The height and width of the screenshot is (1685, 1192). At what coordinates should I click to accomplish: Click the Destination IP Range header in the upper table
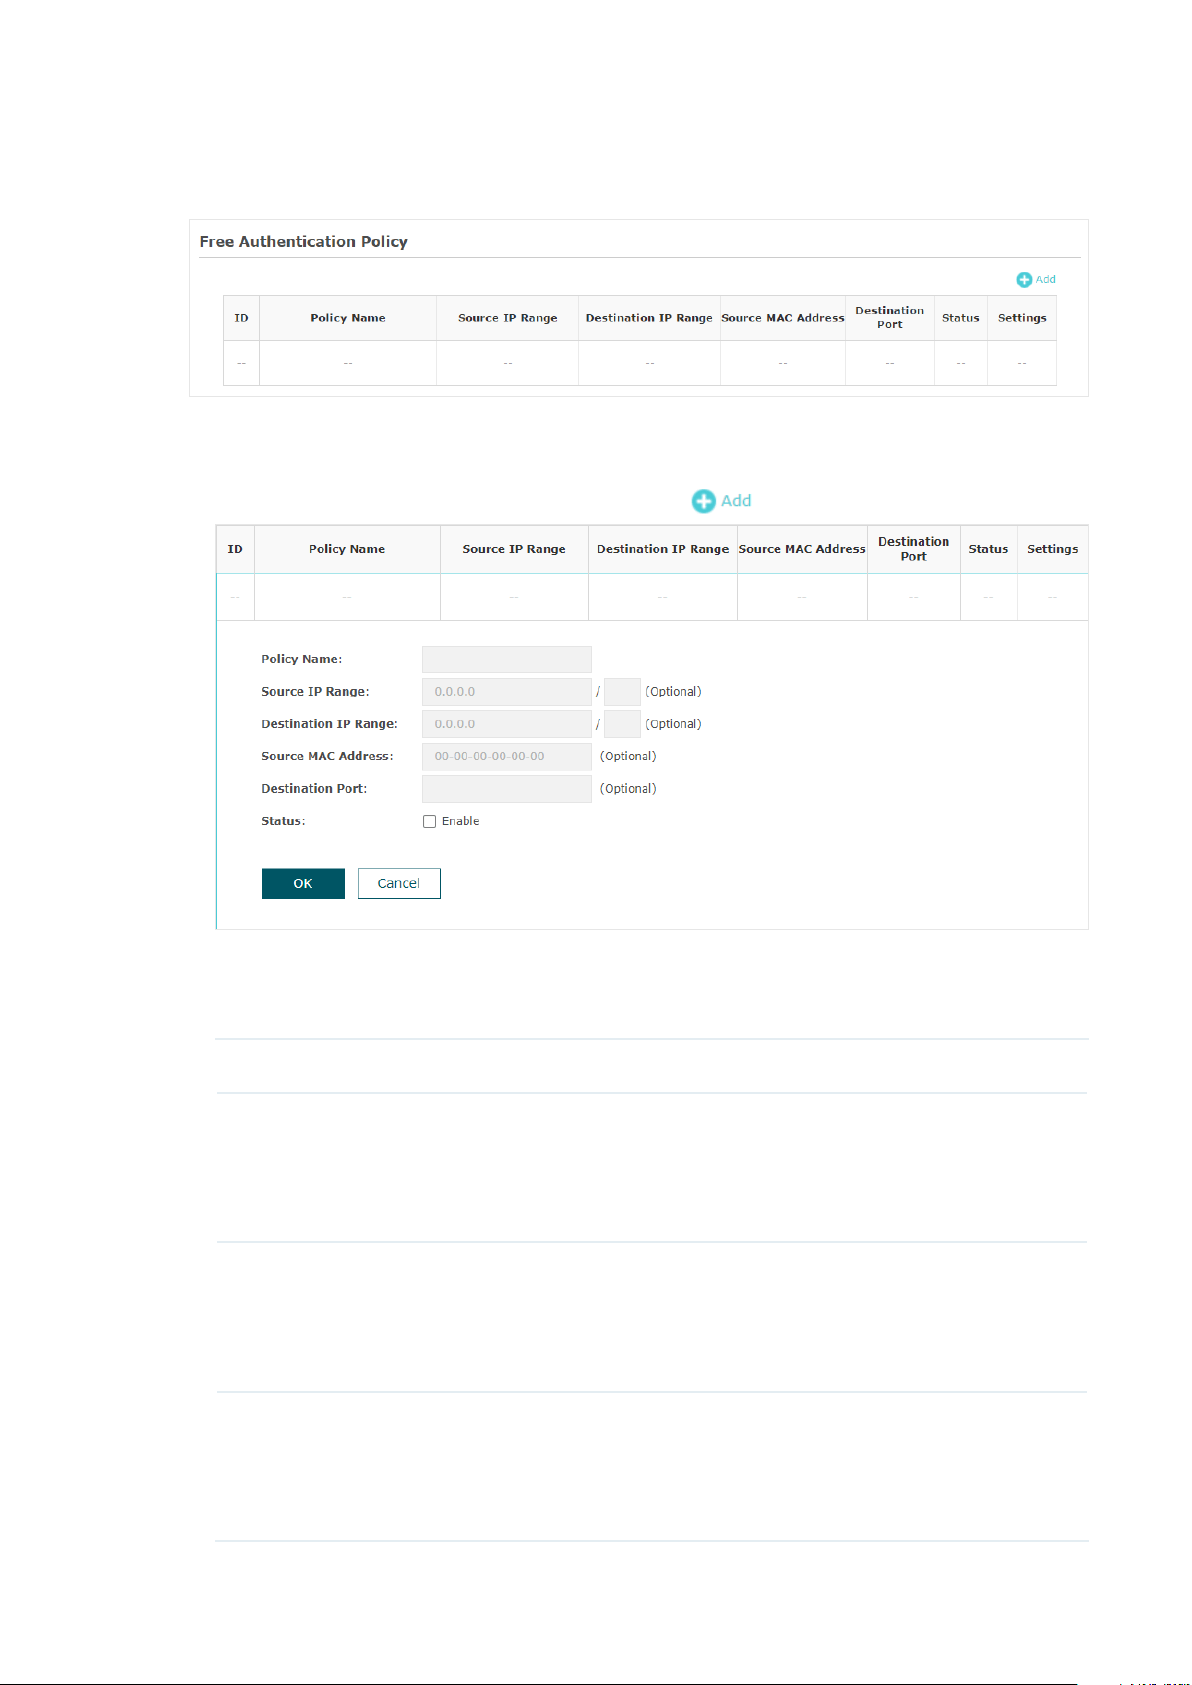[x=649, y=318]
